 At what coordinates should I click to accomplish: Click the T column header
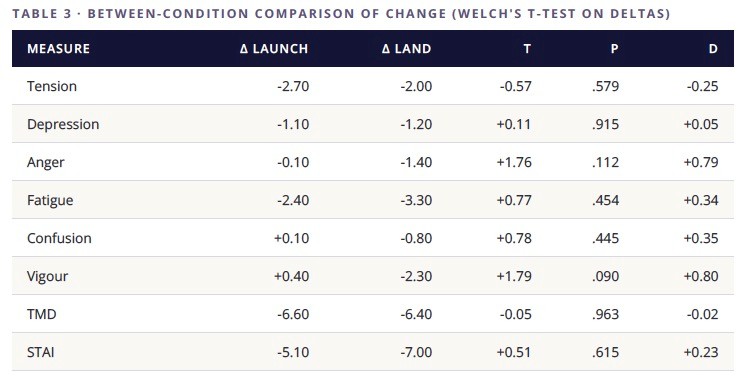coord(527,49)
